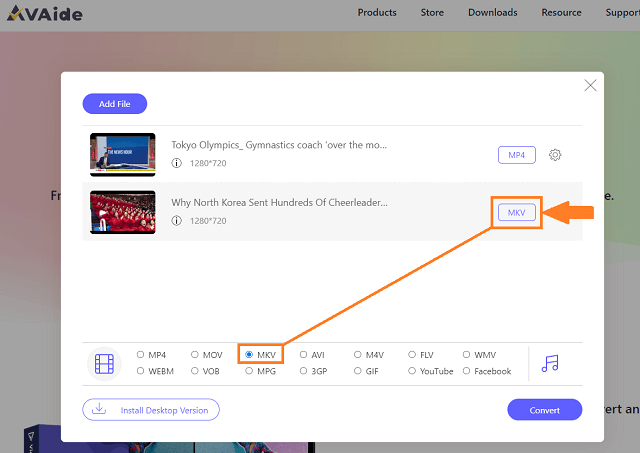
Task: Open Store menu item
Action: [432, 13]
